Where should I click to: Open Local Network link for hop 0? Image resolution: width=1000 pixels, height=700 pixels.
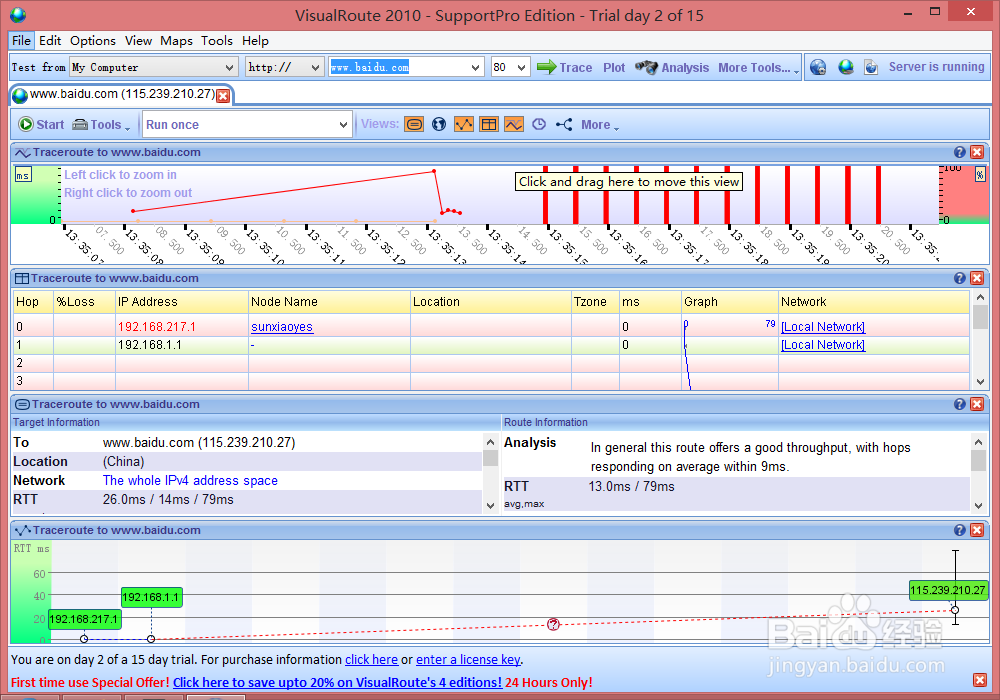click(x=823, y=326)
